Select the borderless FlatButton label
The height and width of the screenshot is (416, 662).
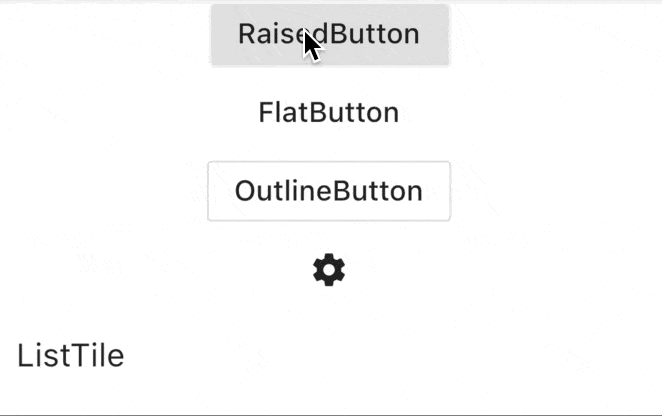click(329, 113)
